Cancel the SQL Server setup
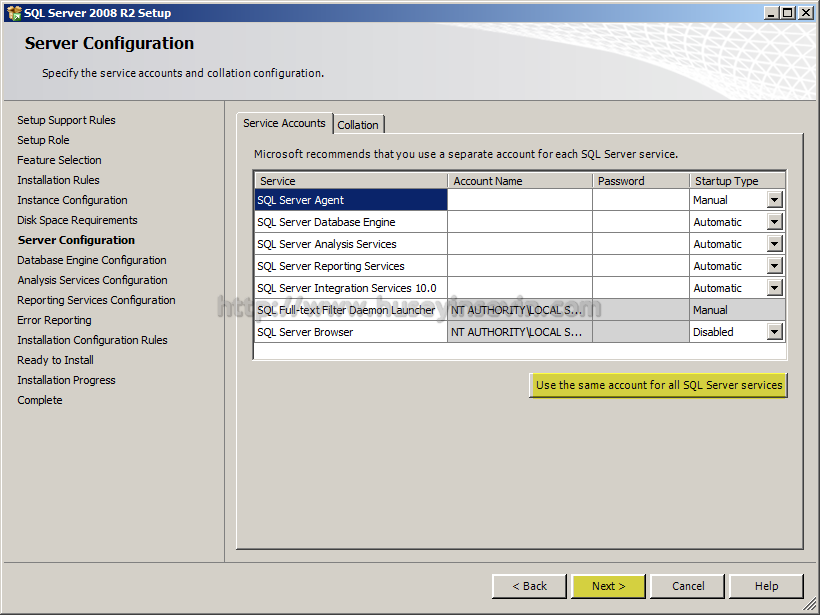 pos(688,586)
